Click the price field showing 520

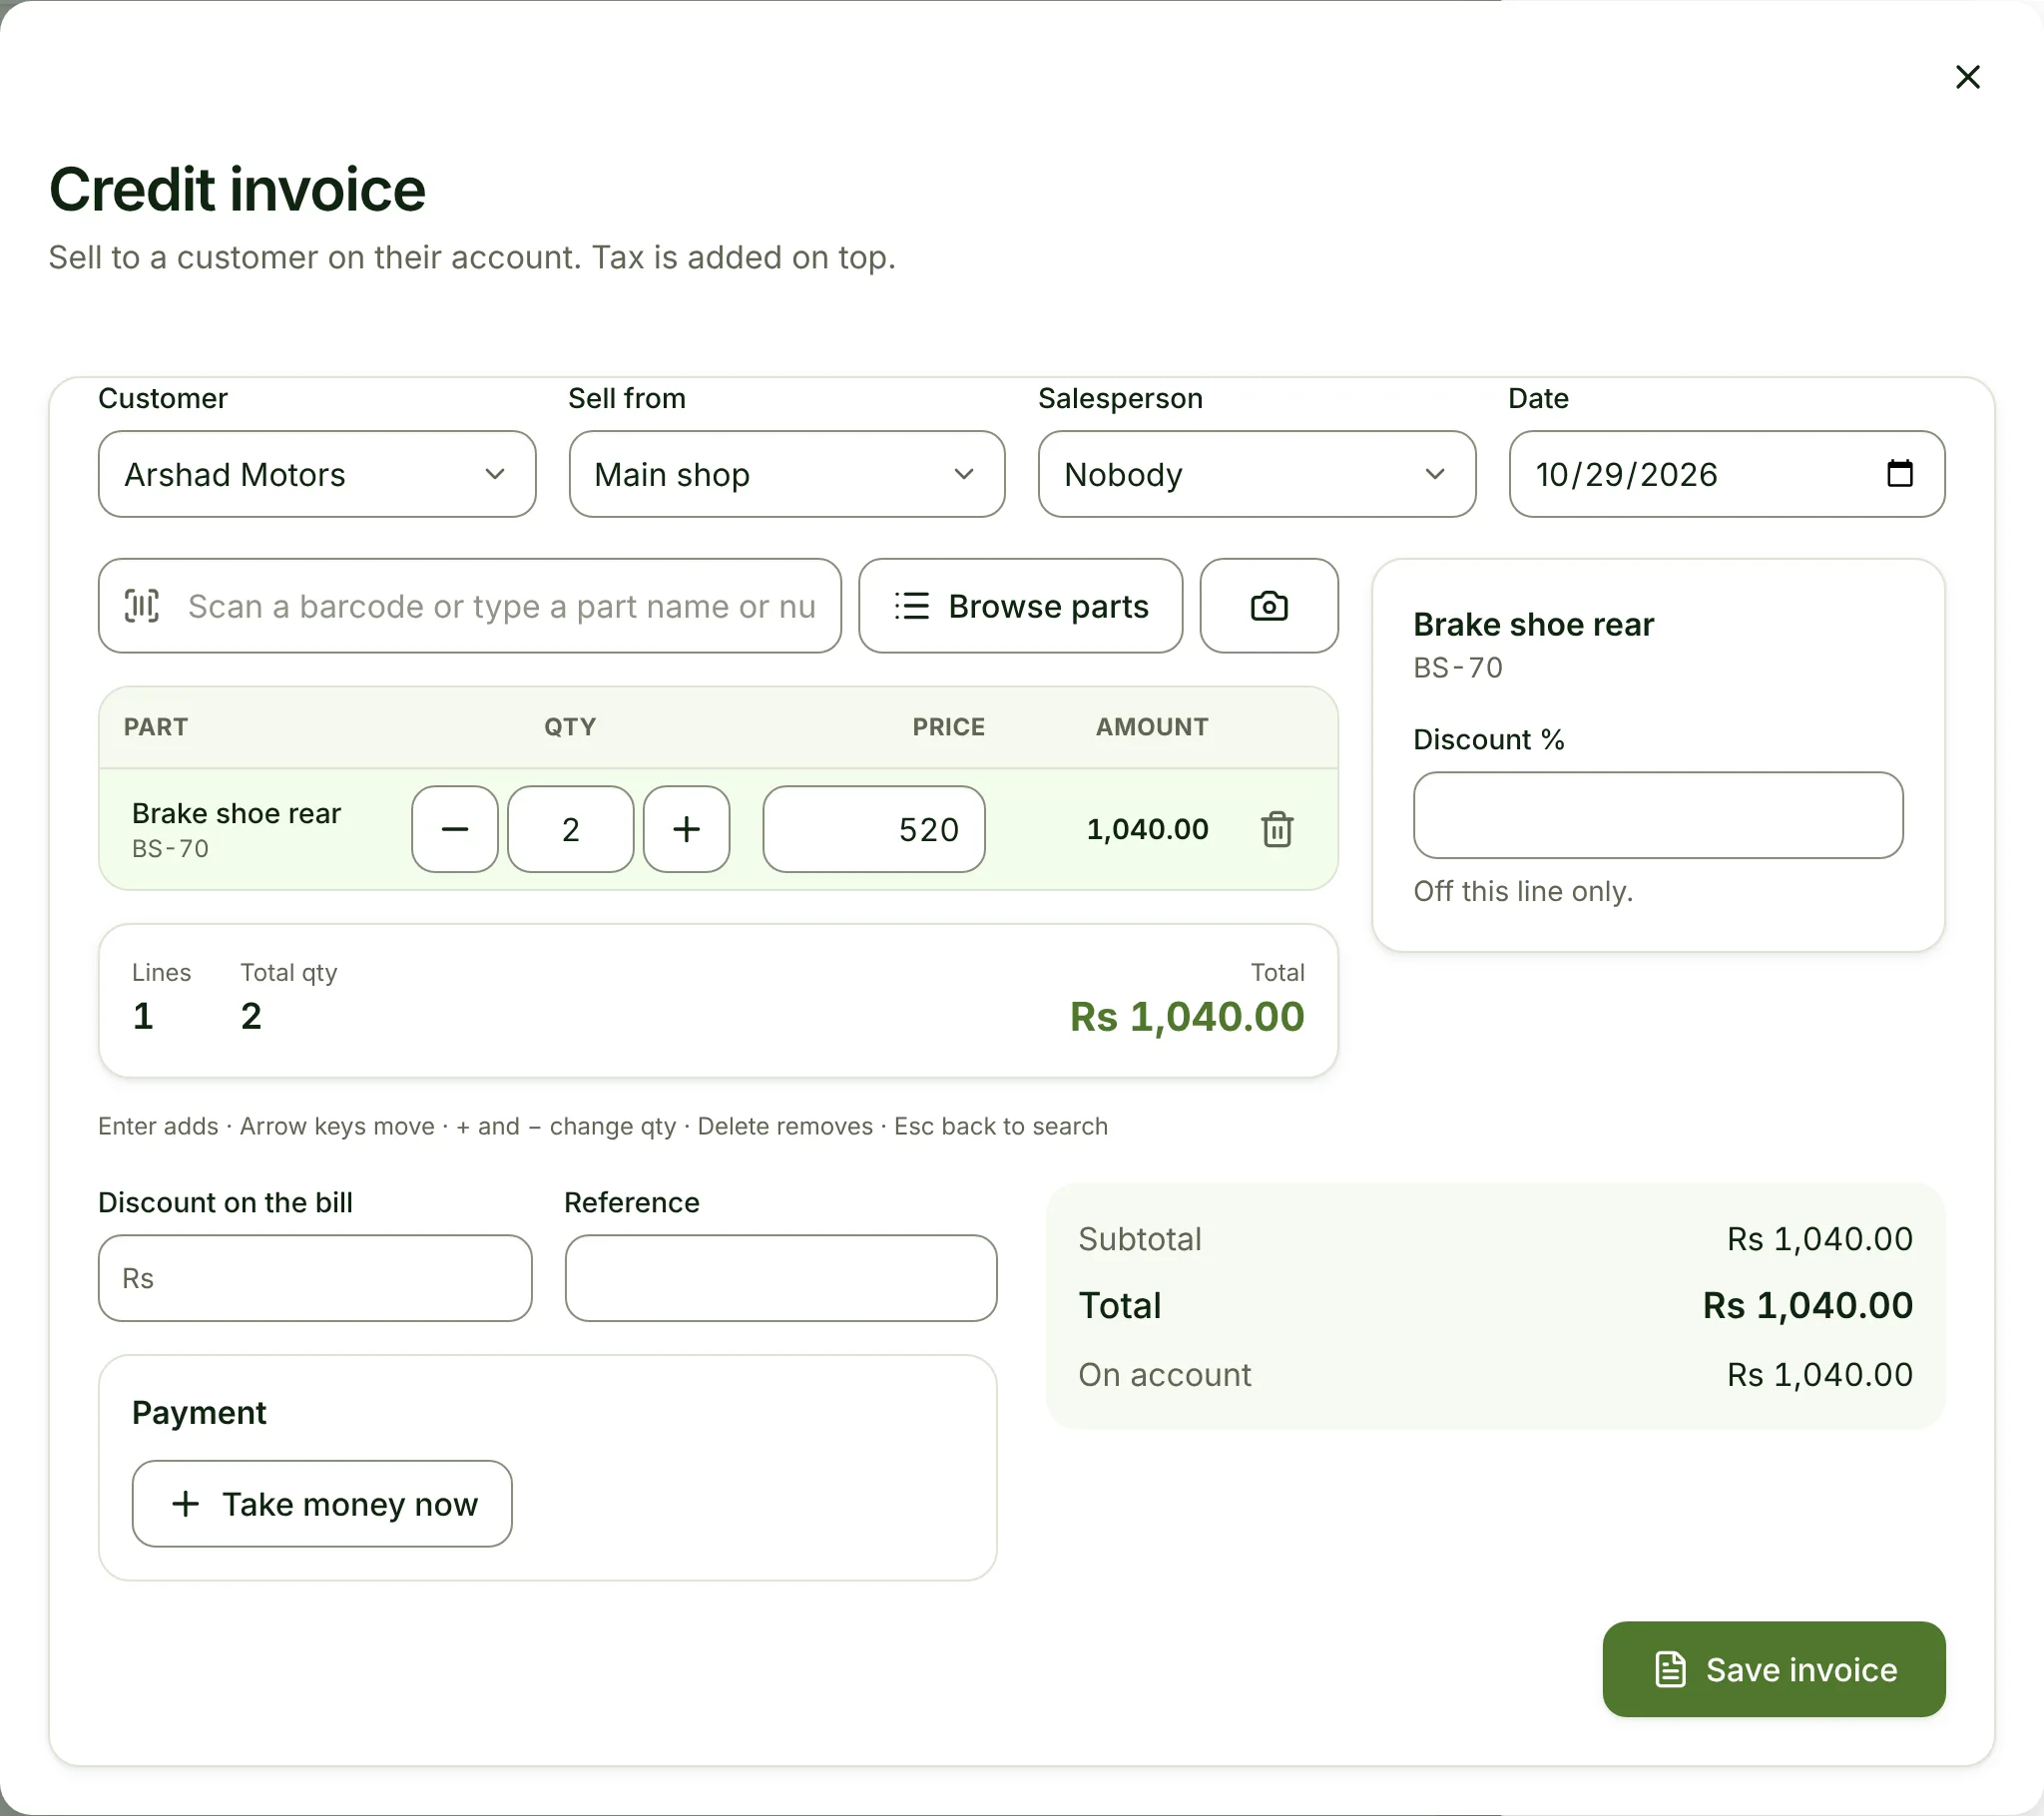point(874,829)
